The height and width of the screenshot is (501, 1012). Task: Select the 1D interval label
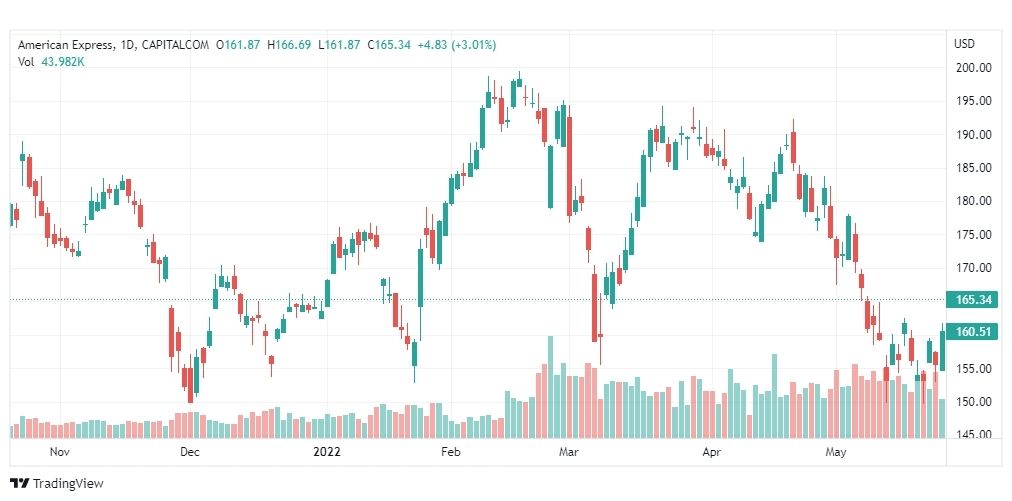tap(127, 45)
